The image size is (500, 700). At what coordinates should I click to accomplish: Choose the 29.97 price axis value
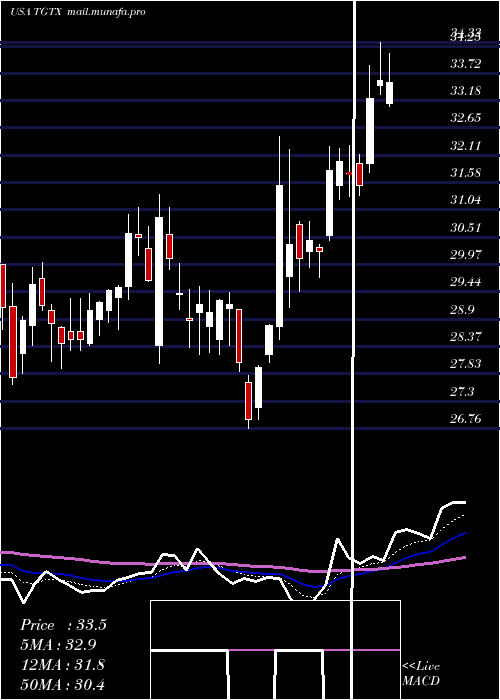tap(466, 255)
